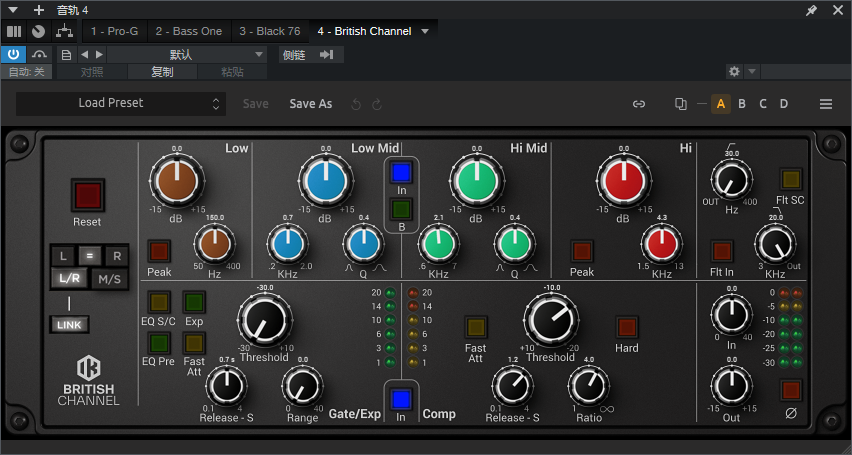Toggle the EQ Pre button
The height and width of the screenshot is (455, 852).
(159, 343)
